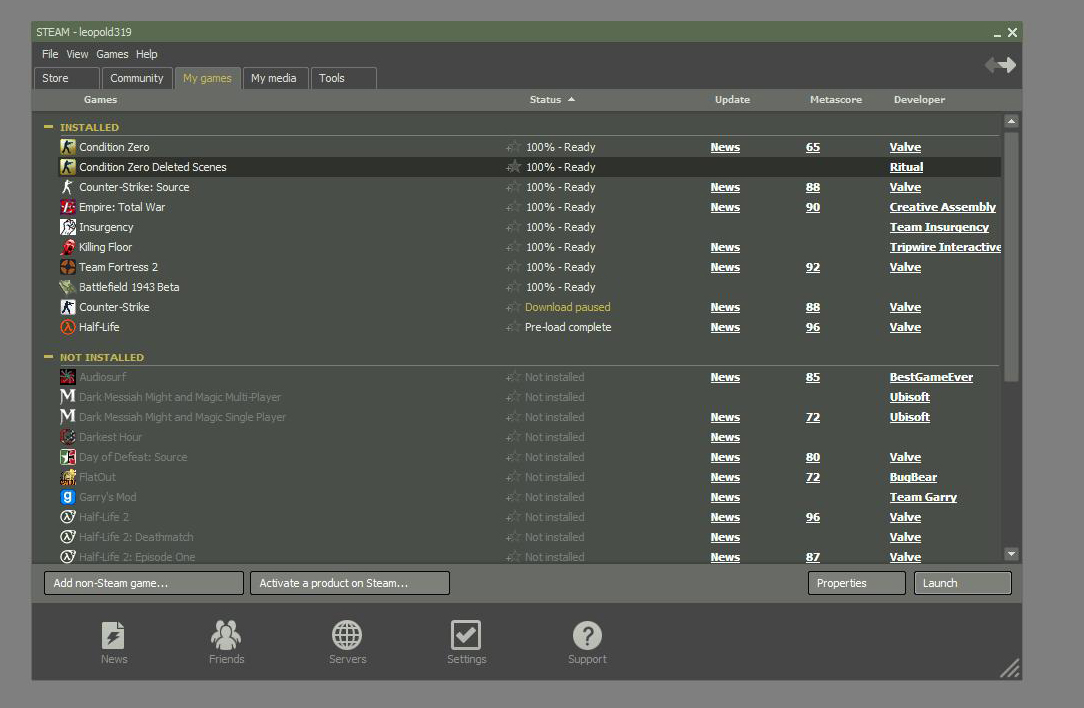Click the Condition Zero Deleted Scenes icon
Viewport: 1084px width, 708px height.
click(x=68, y=167)
